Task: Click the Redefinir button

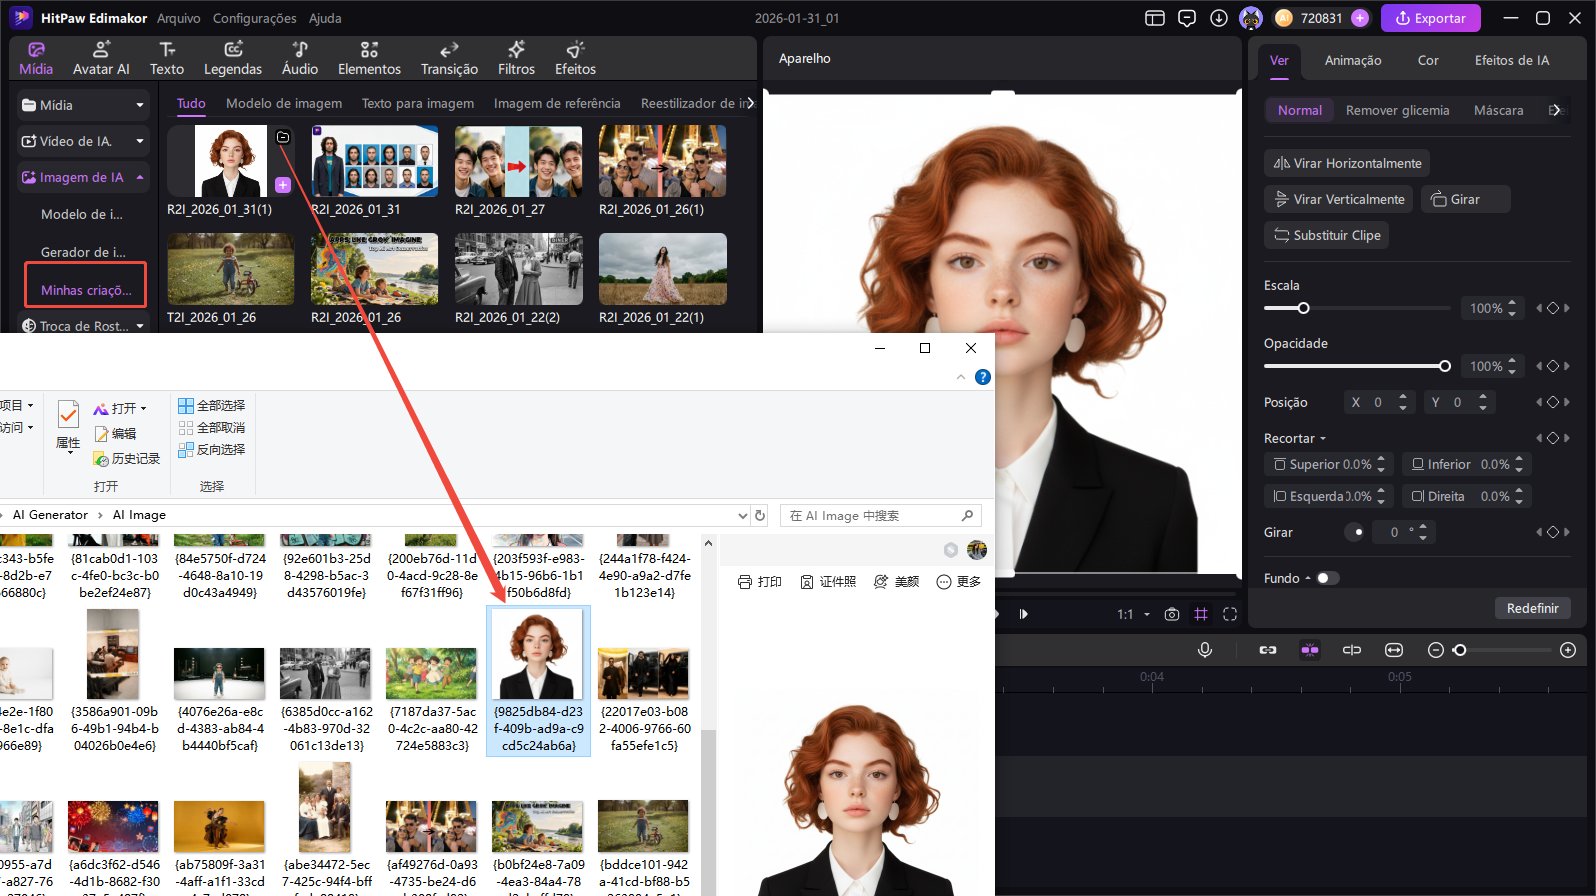Action: [1532, 608]
